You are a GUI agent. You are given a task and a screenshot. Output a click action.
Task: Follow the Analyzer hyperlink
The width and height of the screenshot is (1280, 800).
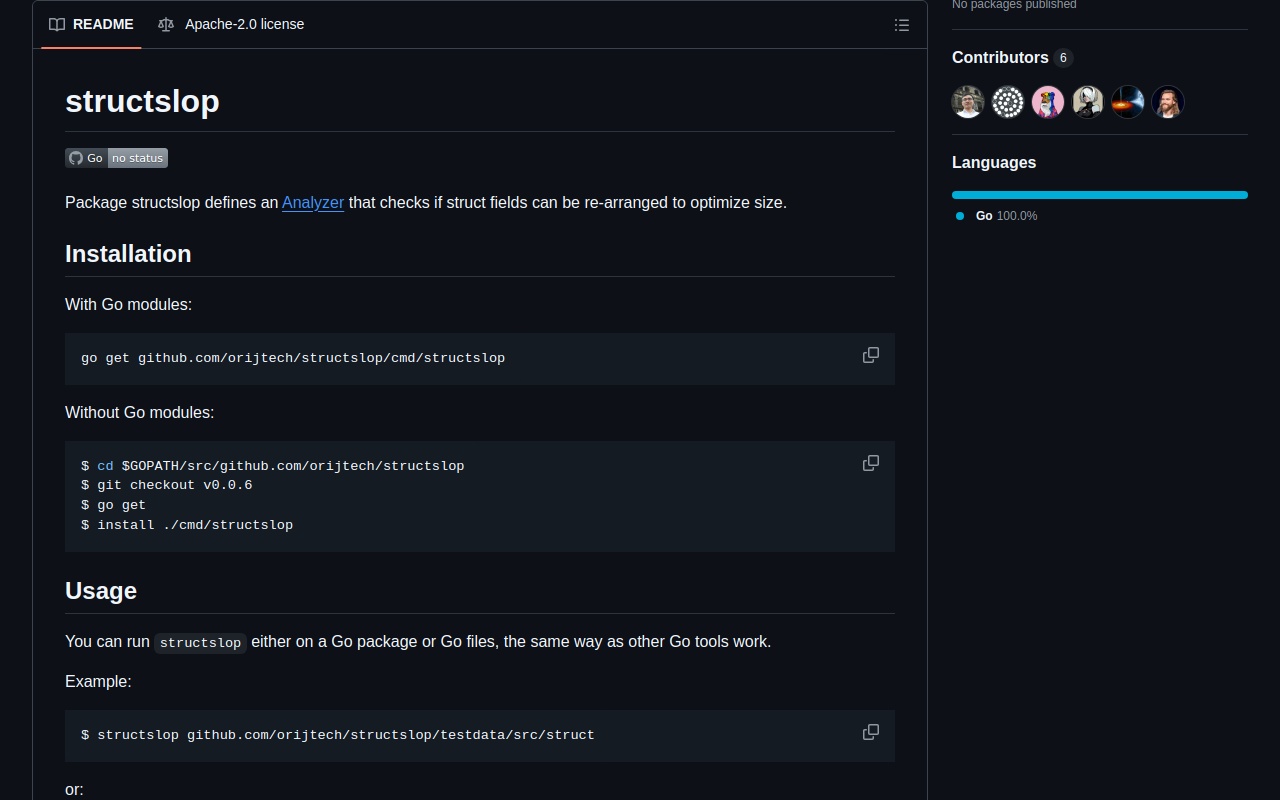click(312, 202)
